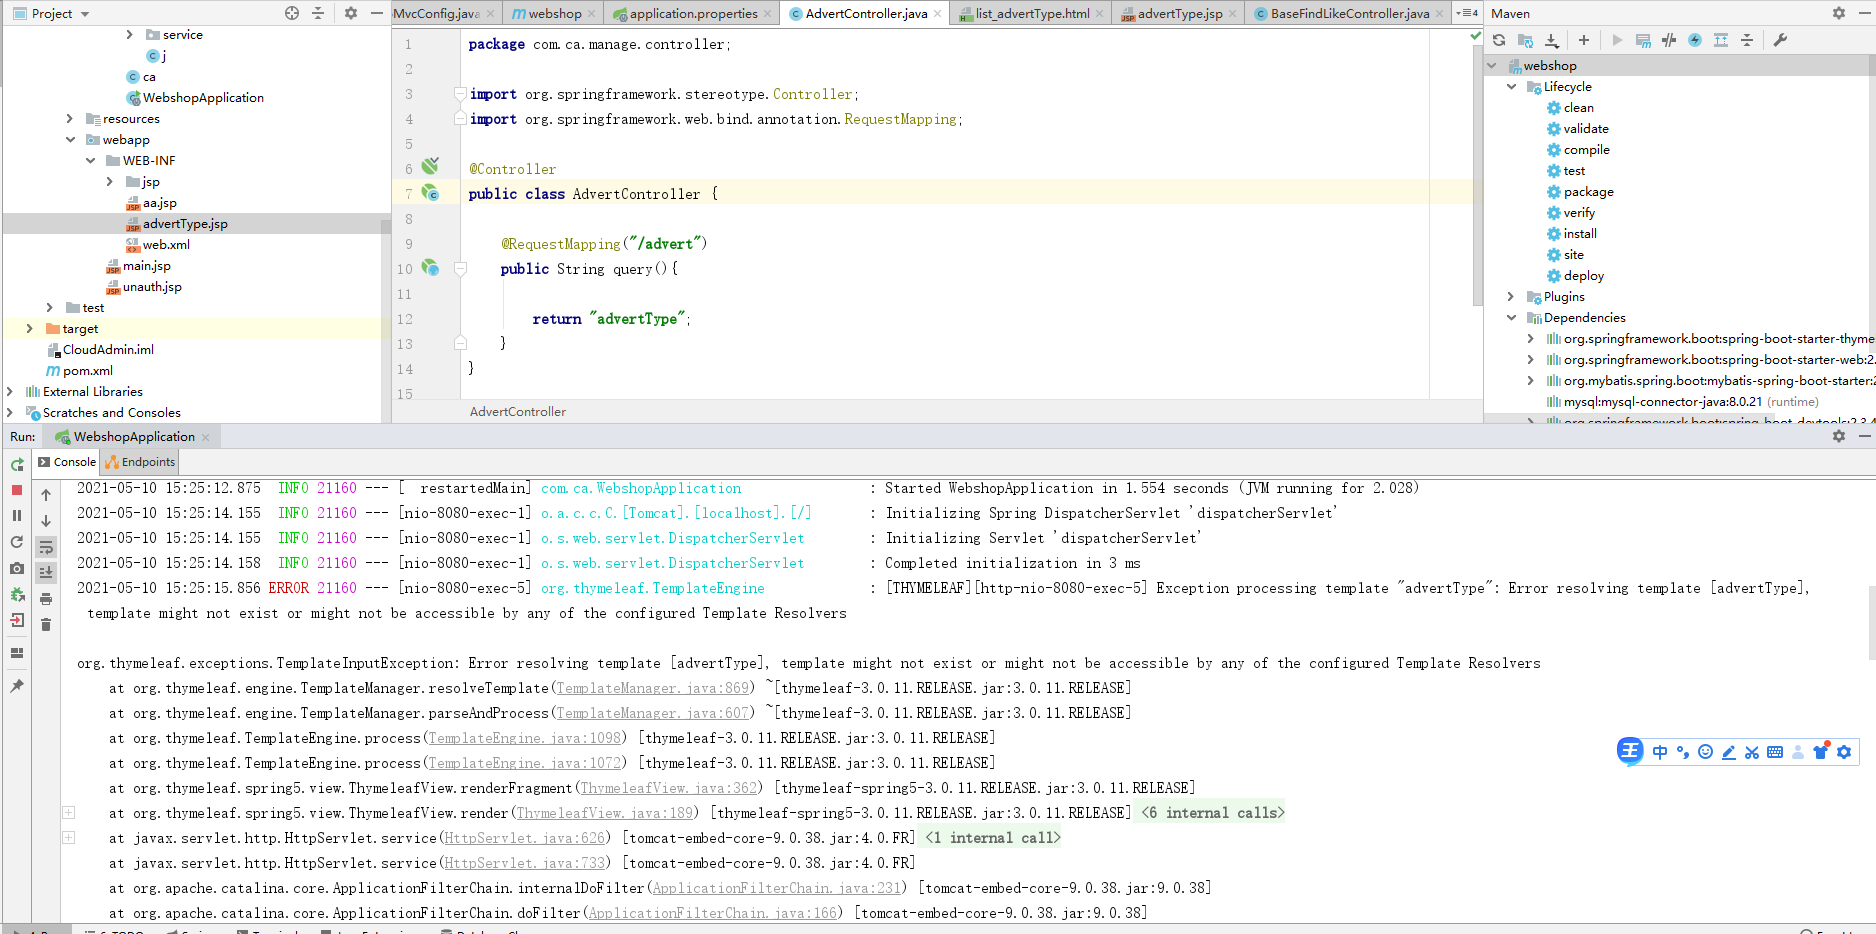The image size is (1876, 934).
Task: Reload all Maven projects
Action: [x=1498, y=40]
